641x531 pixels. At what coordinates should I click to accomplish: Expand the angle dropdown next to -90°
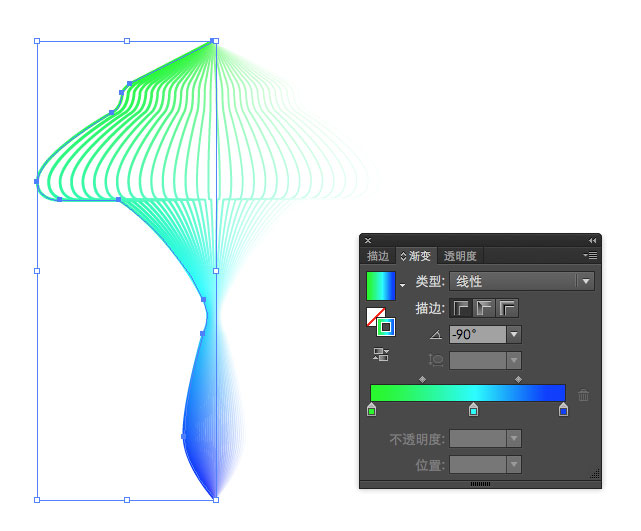point(514,334)
